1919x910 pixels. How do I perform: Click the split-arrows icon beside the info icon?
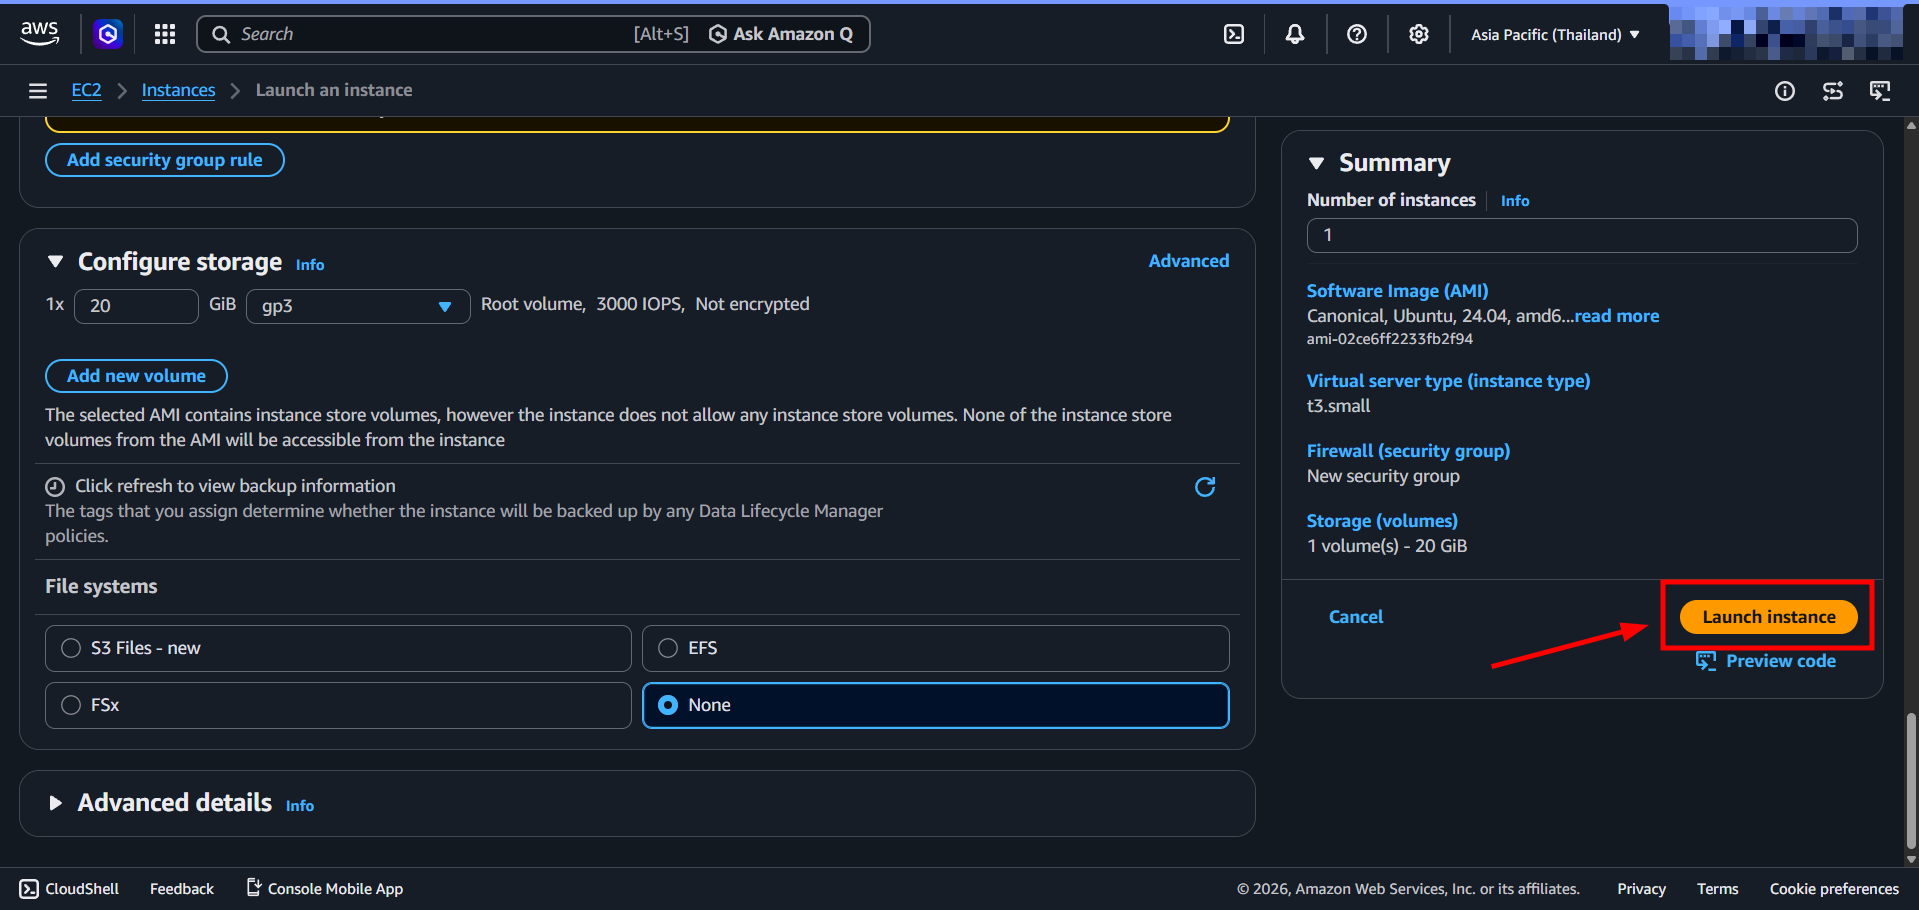pyautogui.click(x=1833, y=91)
